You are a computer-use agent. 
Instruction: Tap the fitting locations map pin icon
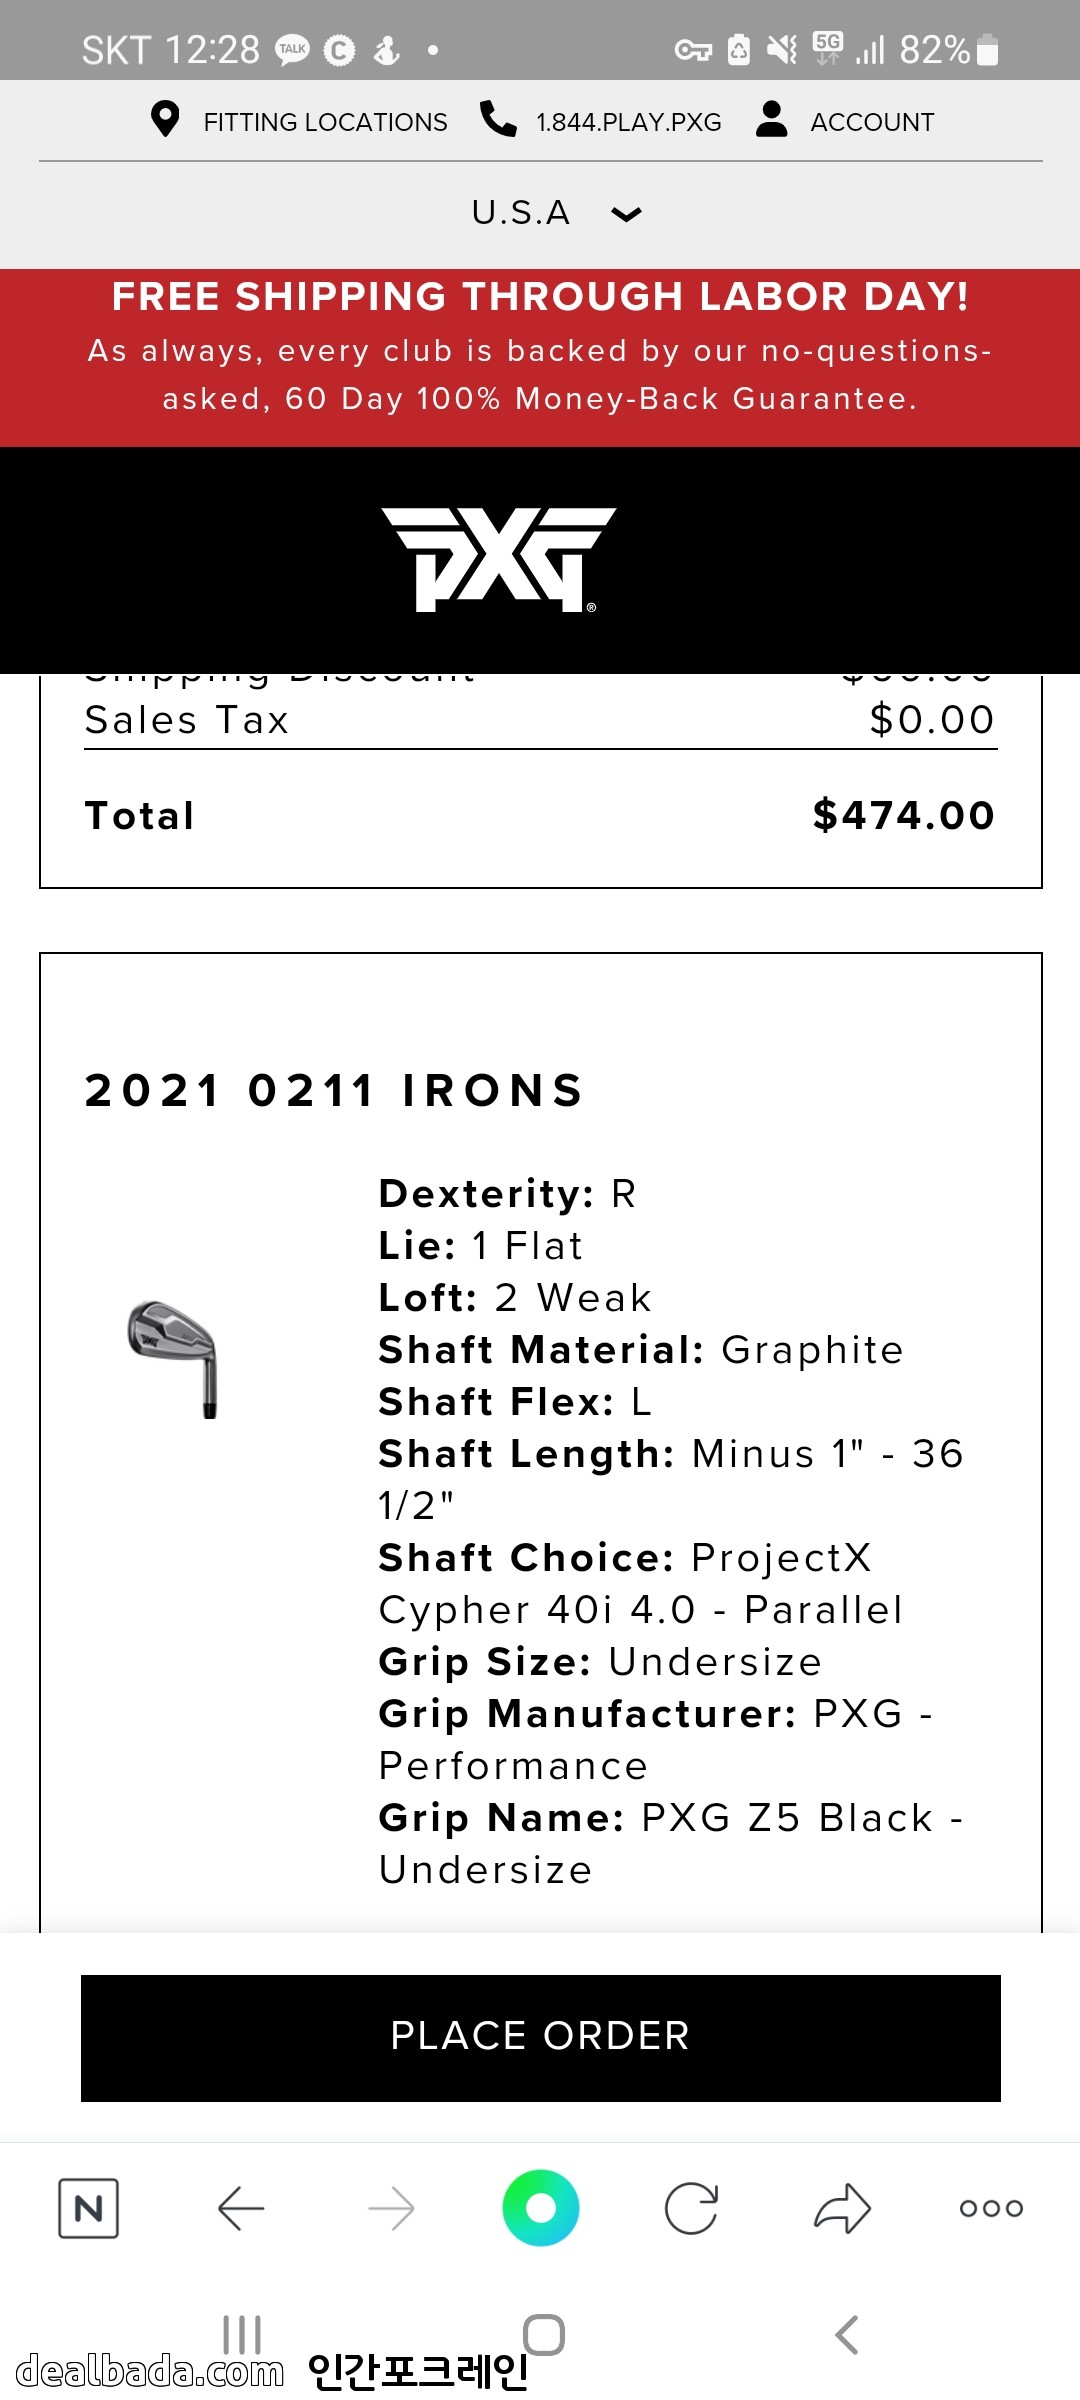pos(165,119)
